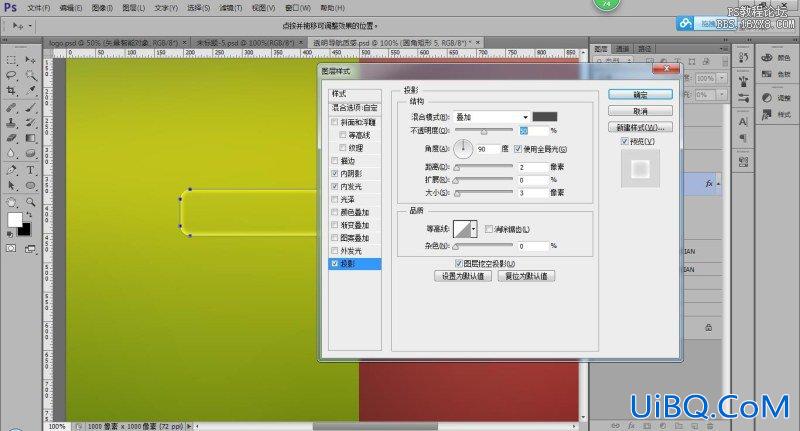Switch to the 通道 (Channels) tab

tap(622, 49)
